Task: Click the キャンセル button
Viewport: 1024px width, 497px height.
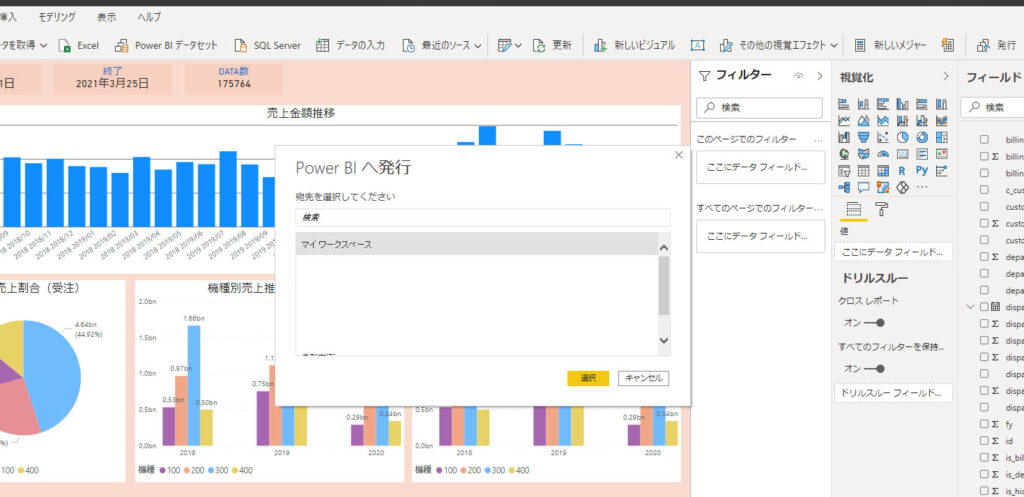Action: point(643,378)
